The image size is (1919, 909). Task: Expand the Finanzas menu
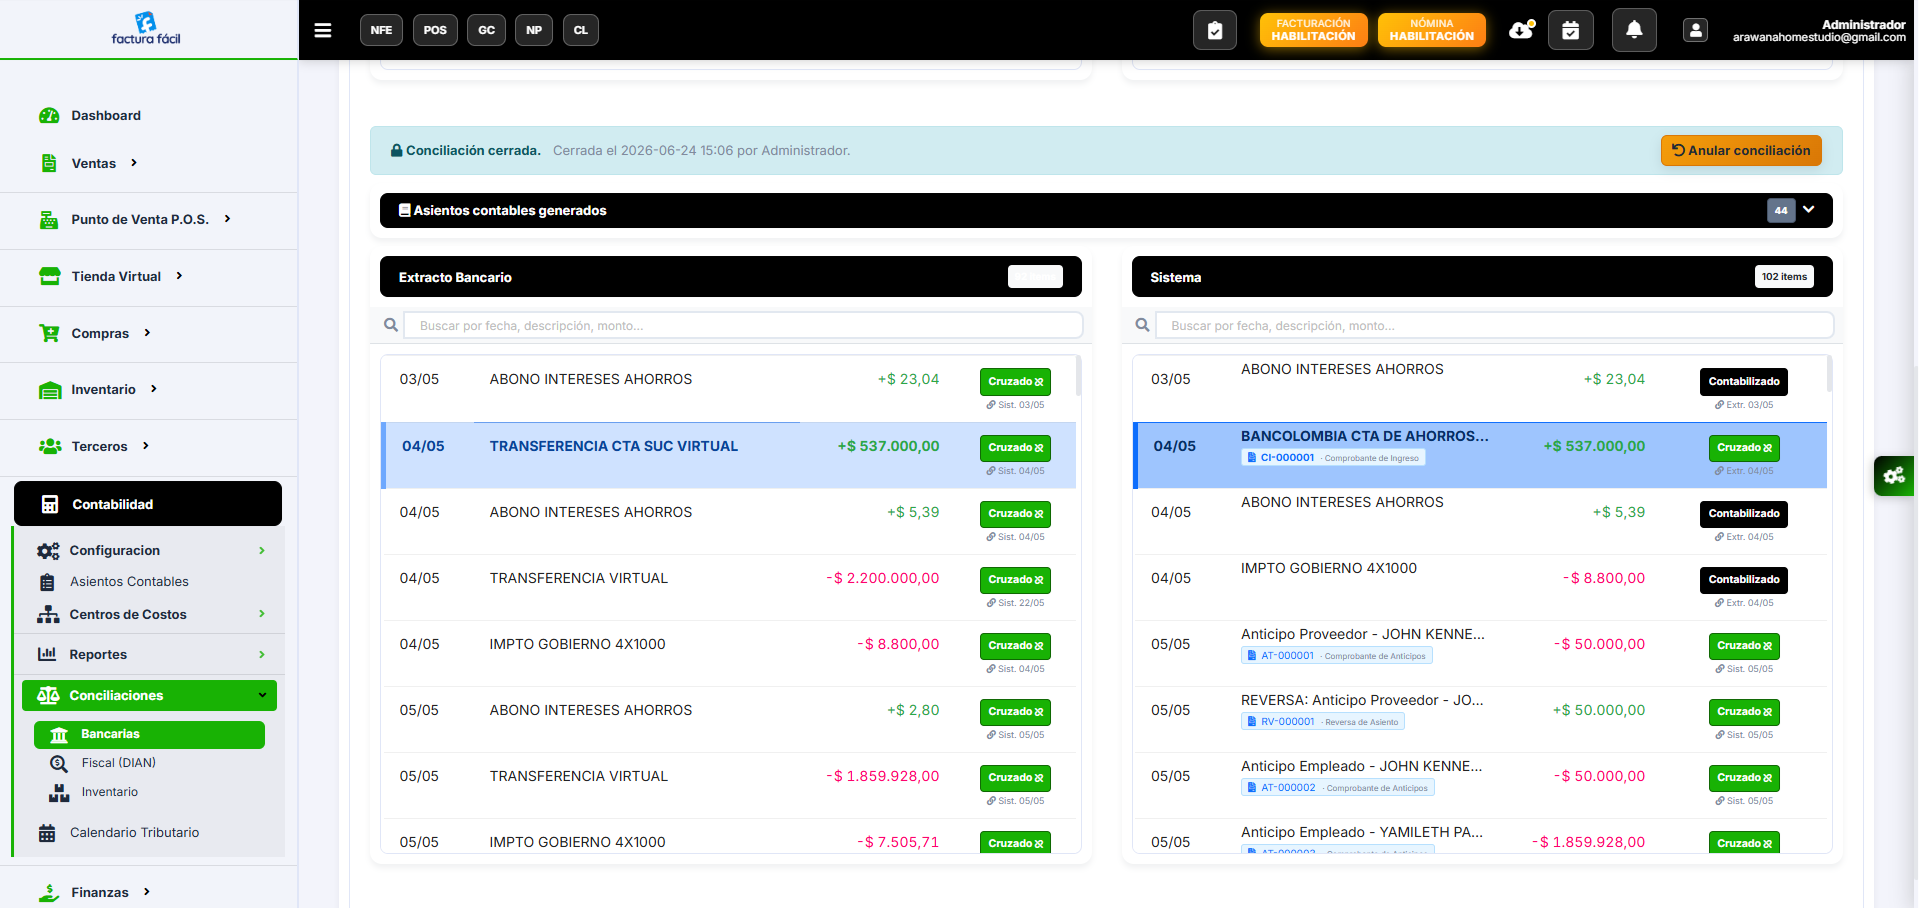click(x=100, y=893)
